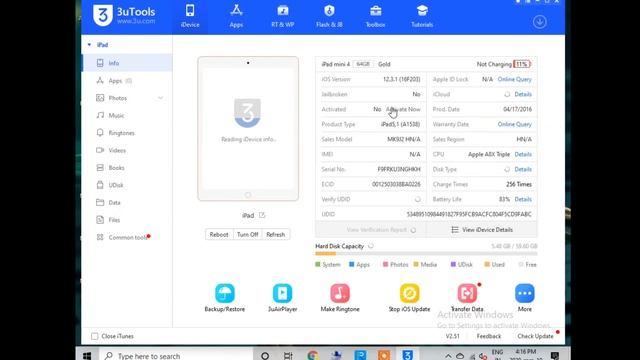Click View iDevice Details button

point(482,230)
